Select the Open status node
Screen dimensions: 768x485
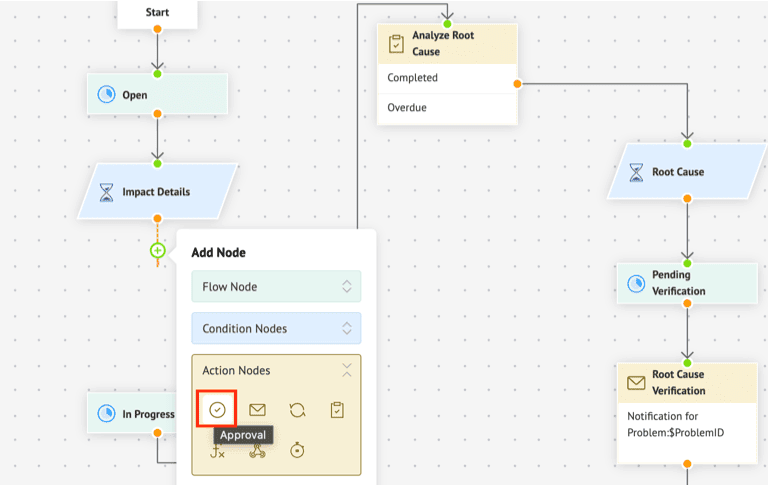(x=157, y=94)
